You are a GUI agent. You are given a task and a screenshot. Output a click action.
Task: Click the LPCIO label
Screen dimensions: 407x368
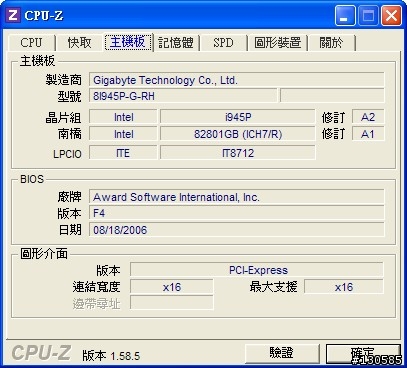click(x=67, y=154)
